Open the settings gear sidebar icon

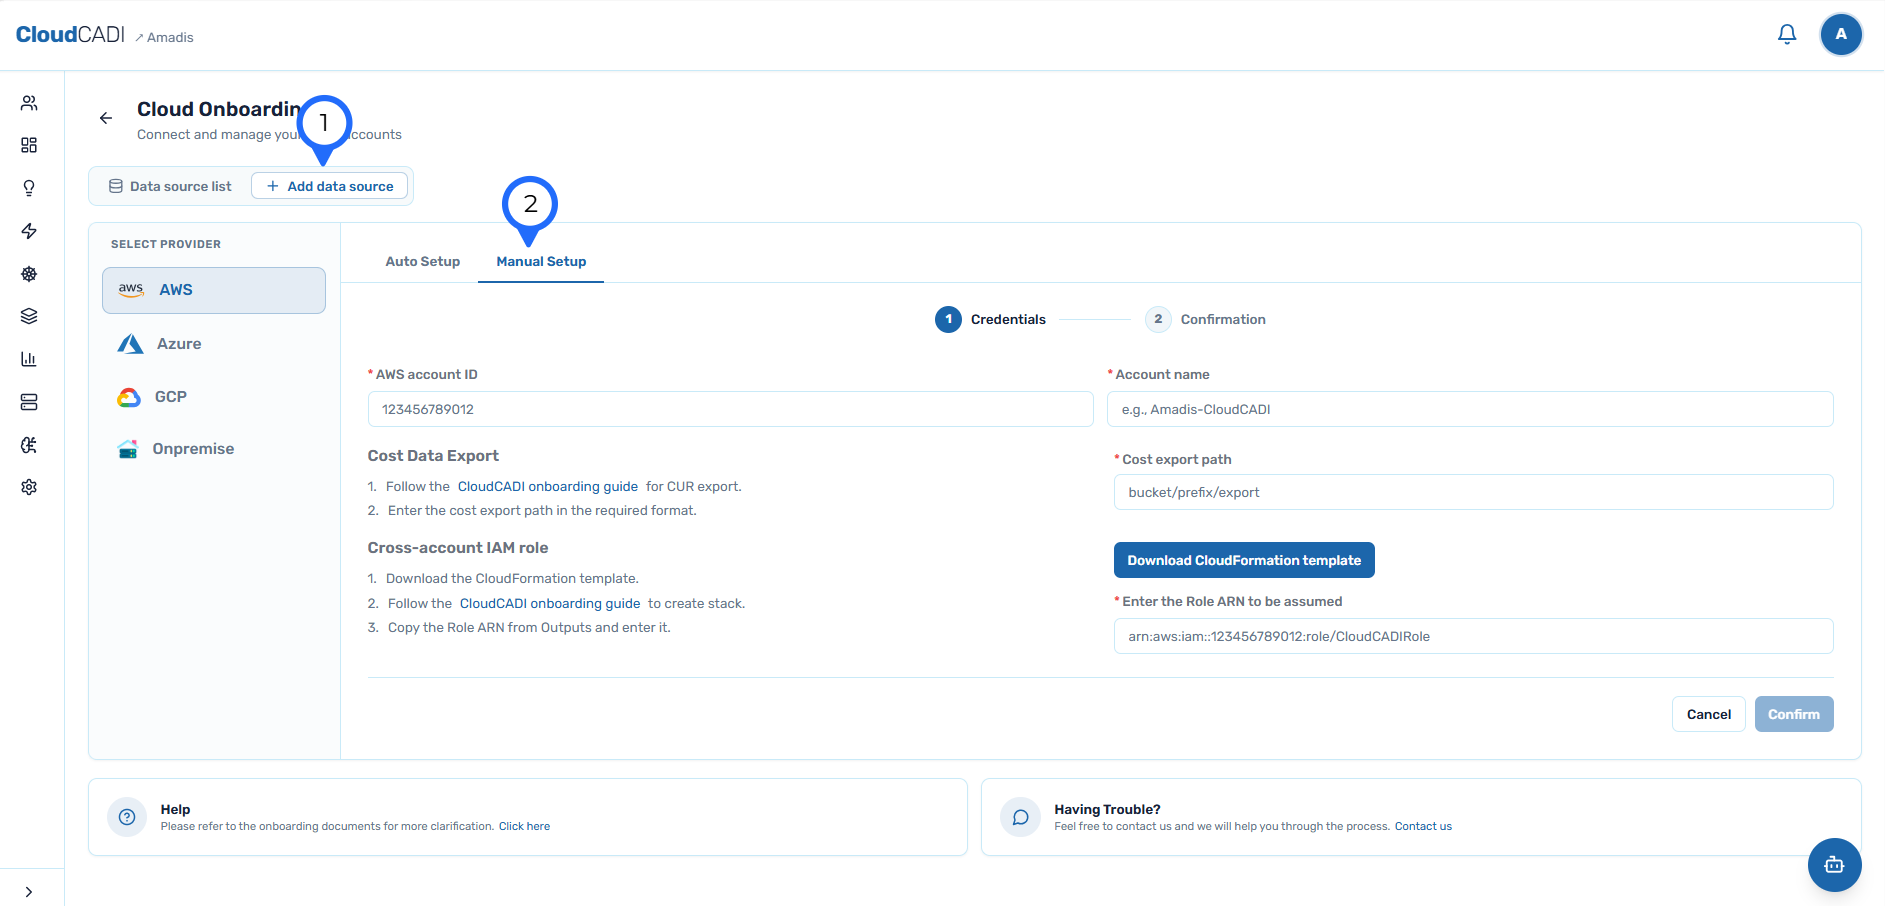pos(29,487)
